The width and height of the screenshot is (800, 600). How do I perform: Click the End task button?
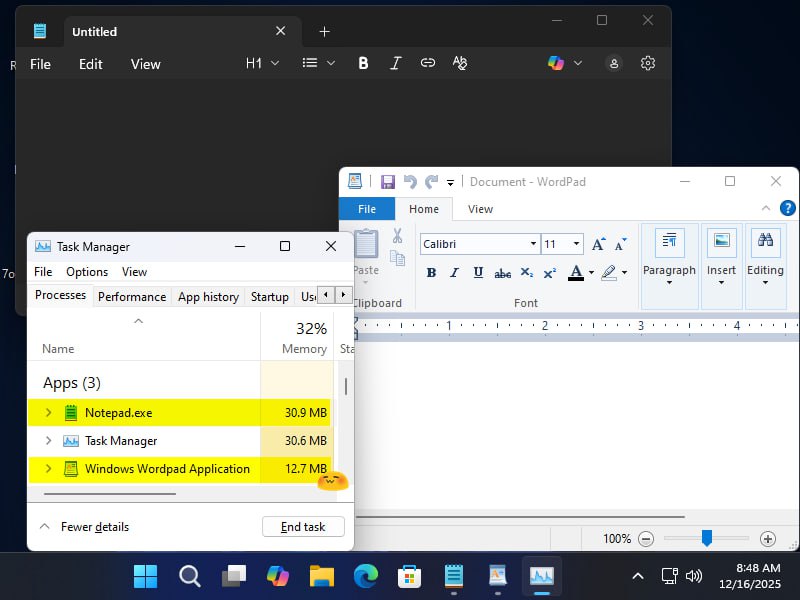[x=303, y=527]
